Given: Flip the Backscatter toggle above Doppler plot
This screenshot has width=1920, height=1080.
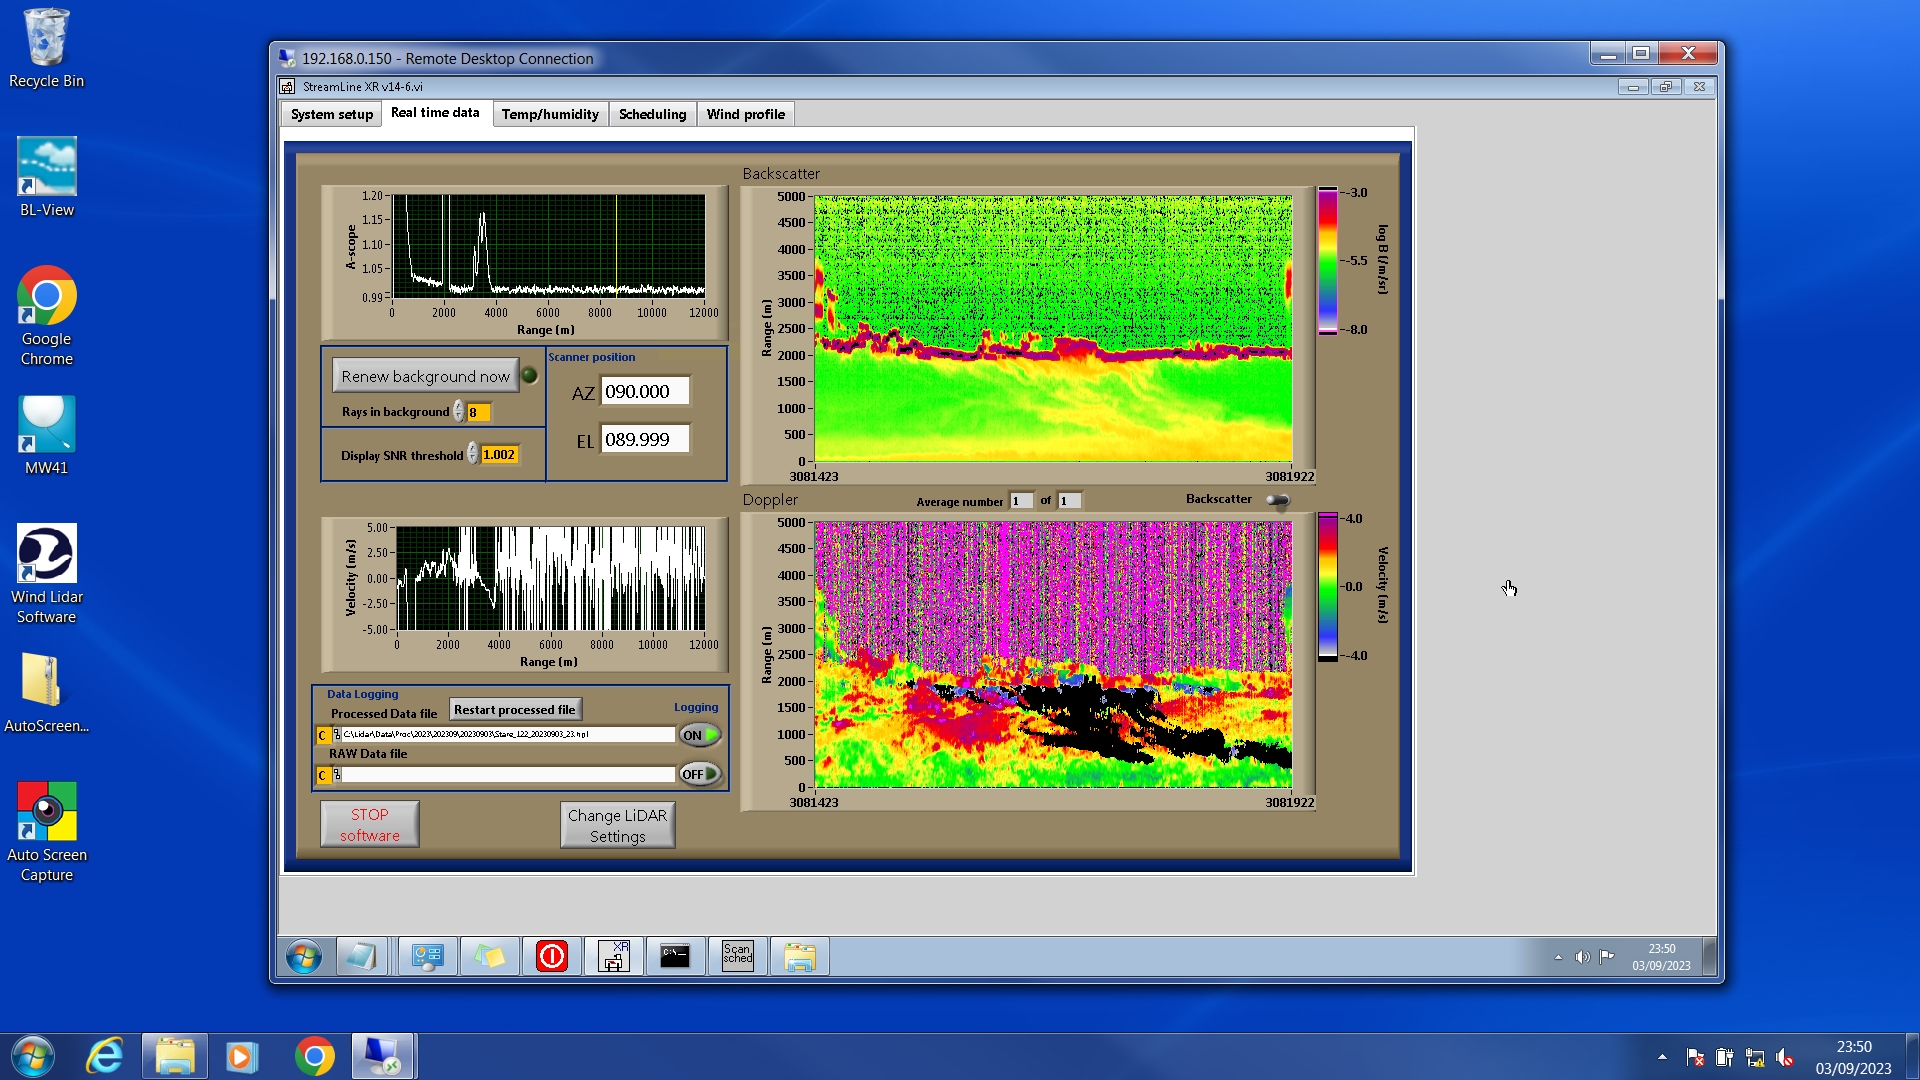Looking at the screenshot, I should point(1277,500).
